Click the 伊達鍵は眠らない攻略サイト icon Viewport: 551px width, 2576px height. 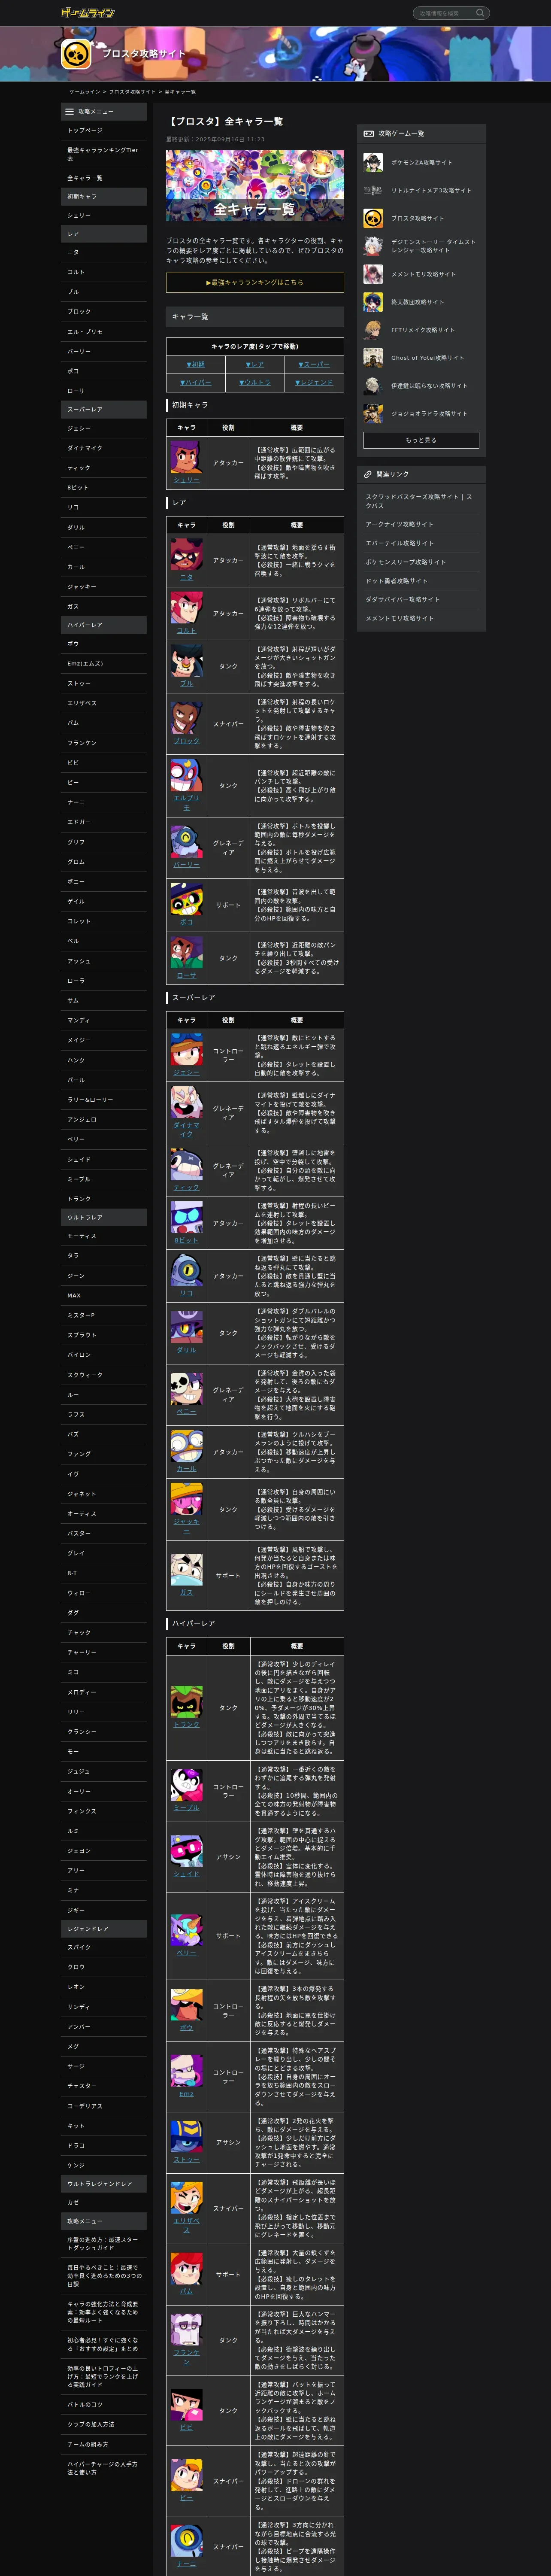[373, 386]
